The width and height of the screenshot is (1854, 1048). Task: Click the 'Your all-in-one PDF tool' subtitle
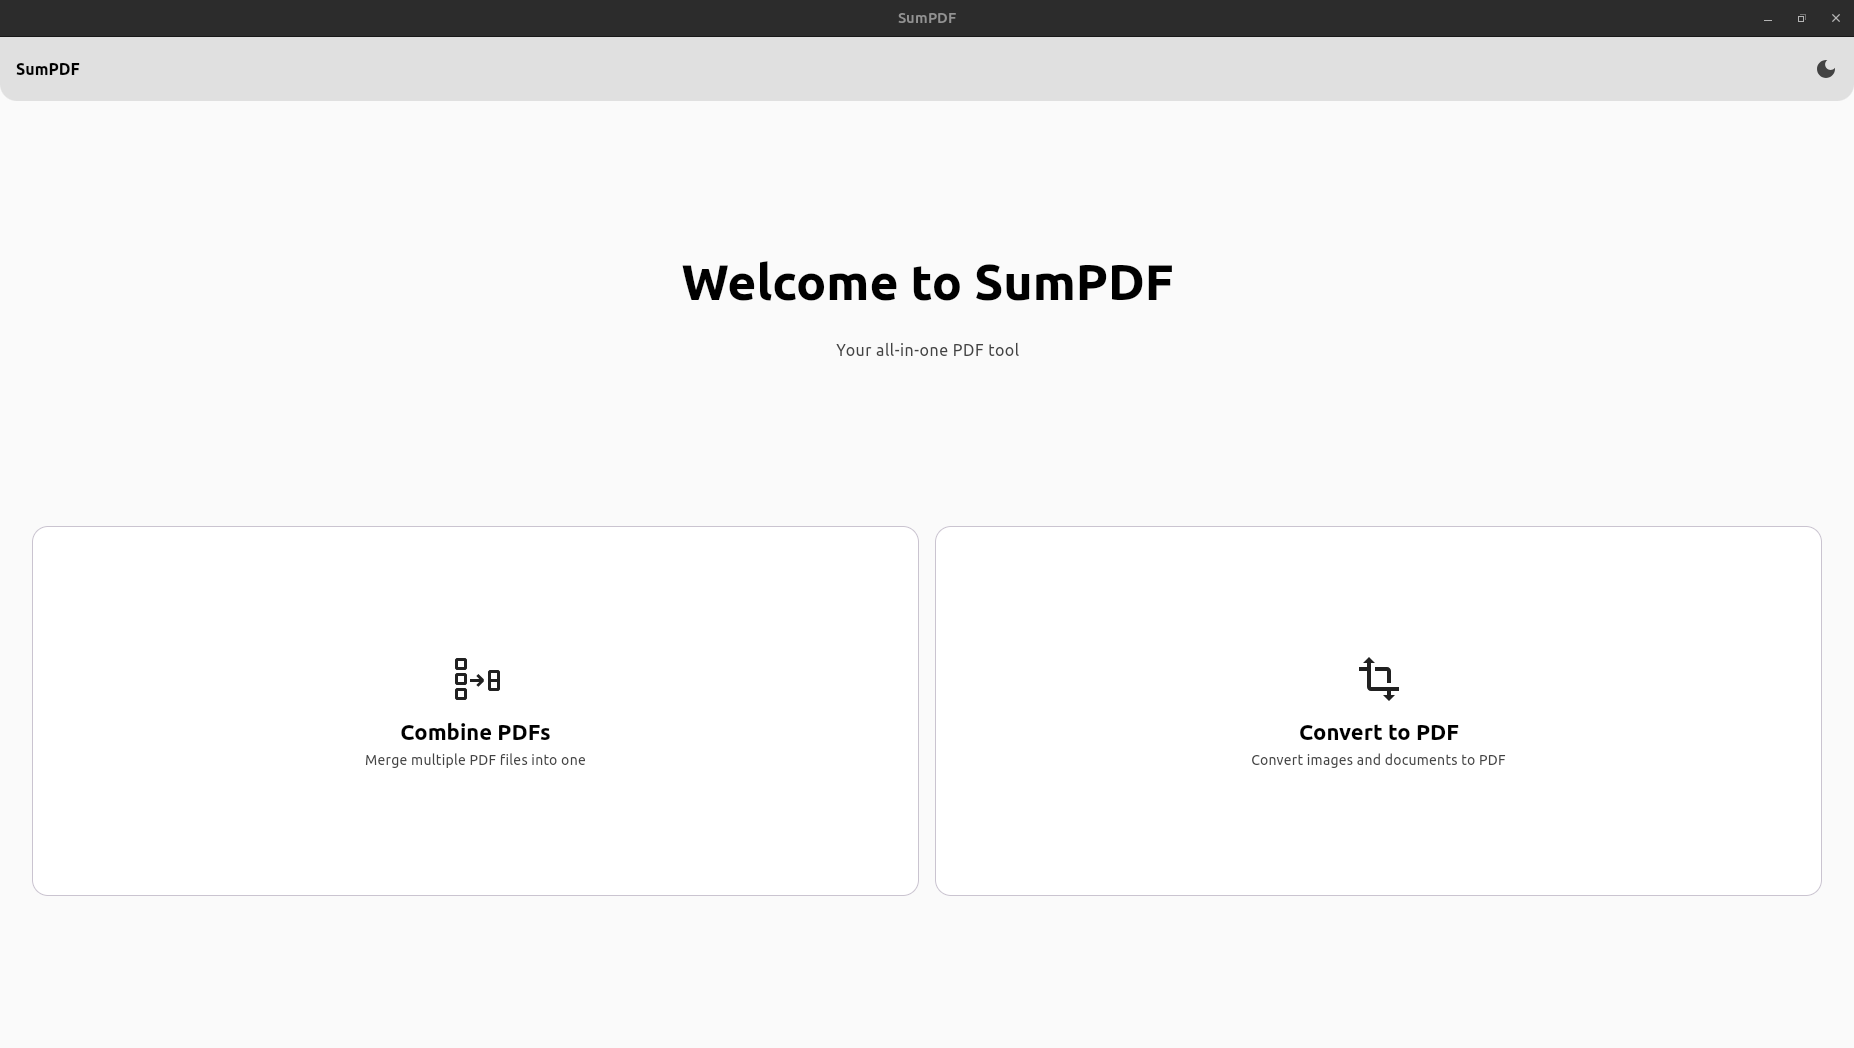click(x=927, y=350)
